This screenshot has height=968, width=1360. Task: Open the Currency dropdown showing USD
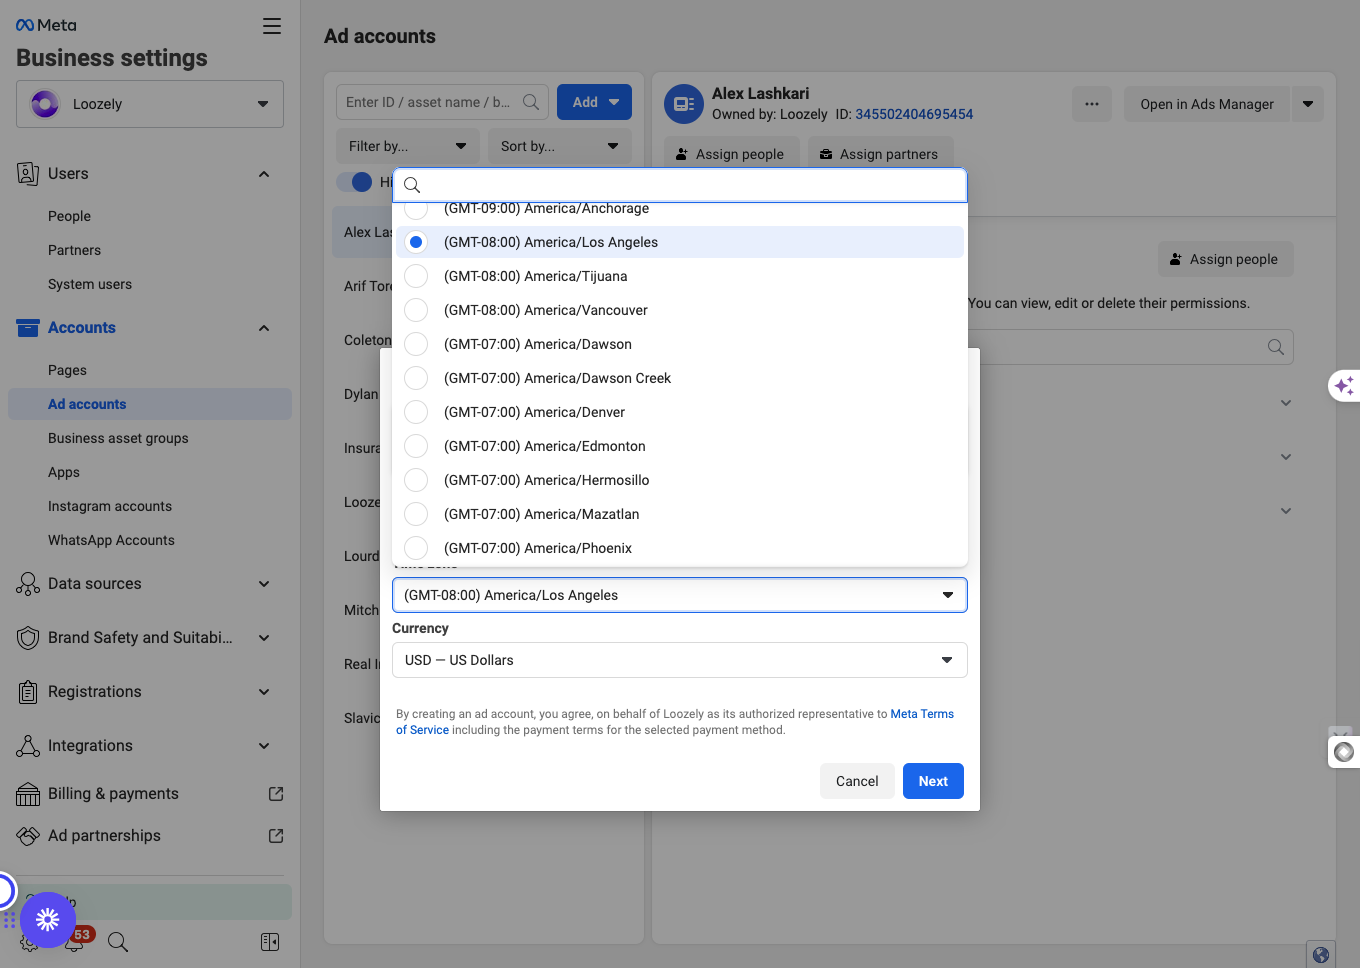680,660
